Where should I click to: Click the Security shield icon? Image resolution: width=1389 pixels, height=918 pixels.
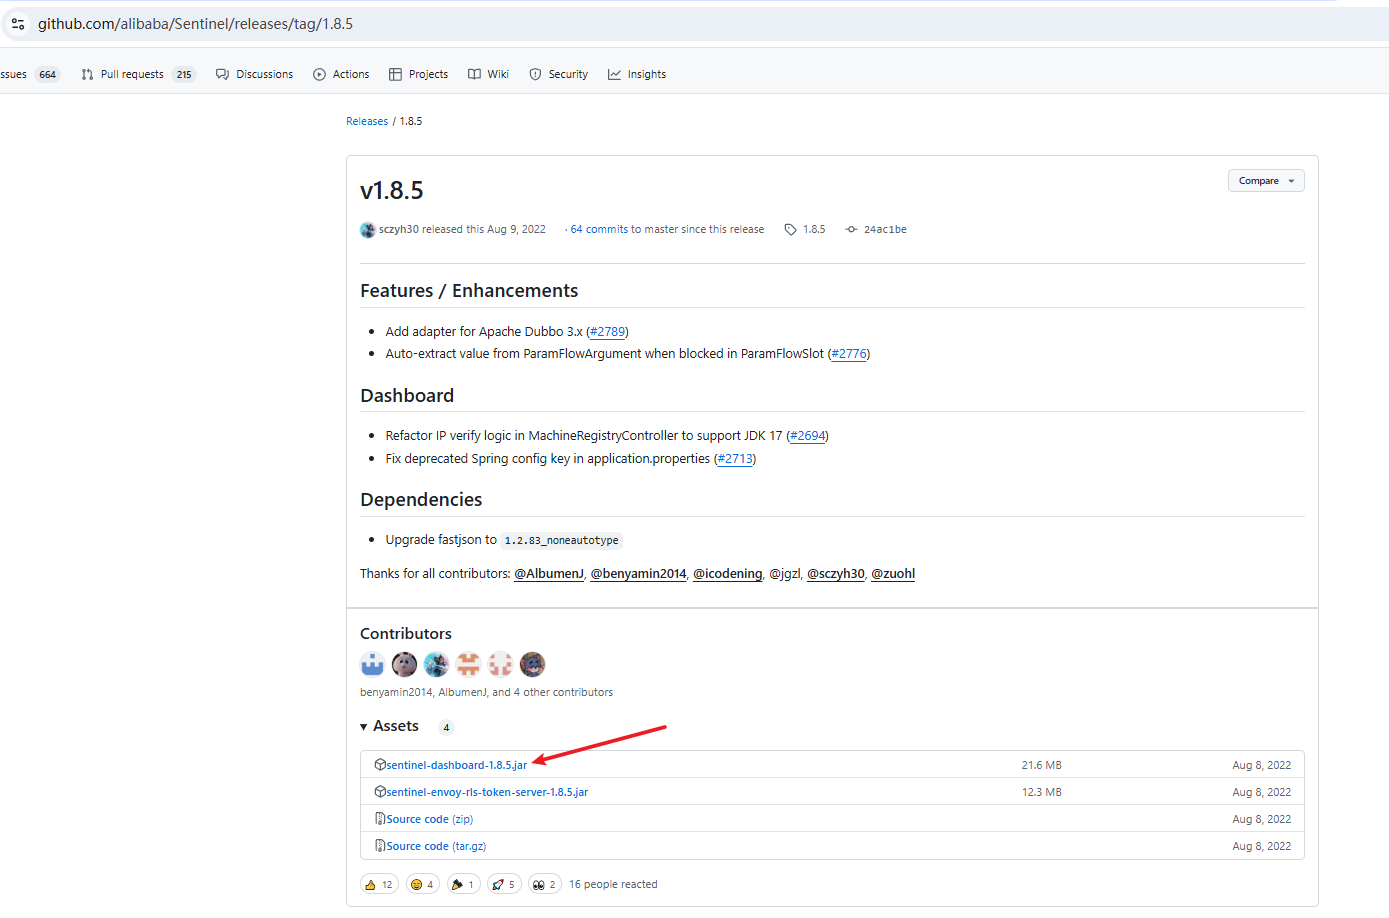coord(536,74)
